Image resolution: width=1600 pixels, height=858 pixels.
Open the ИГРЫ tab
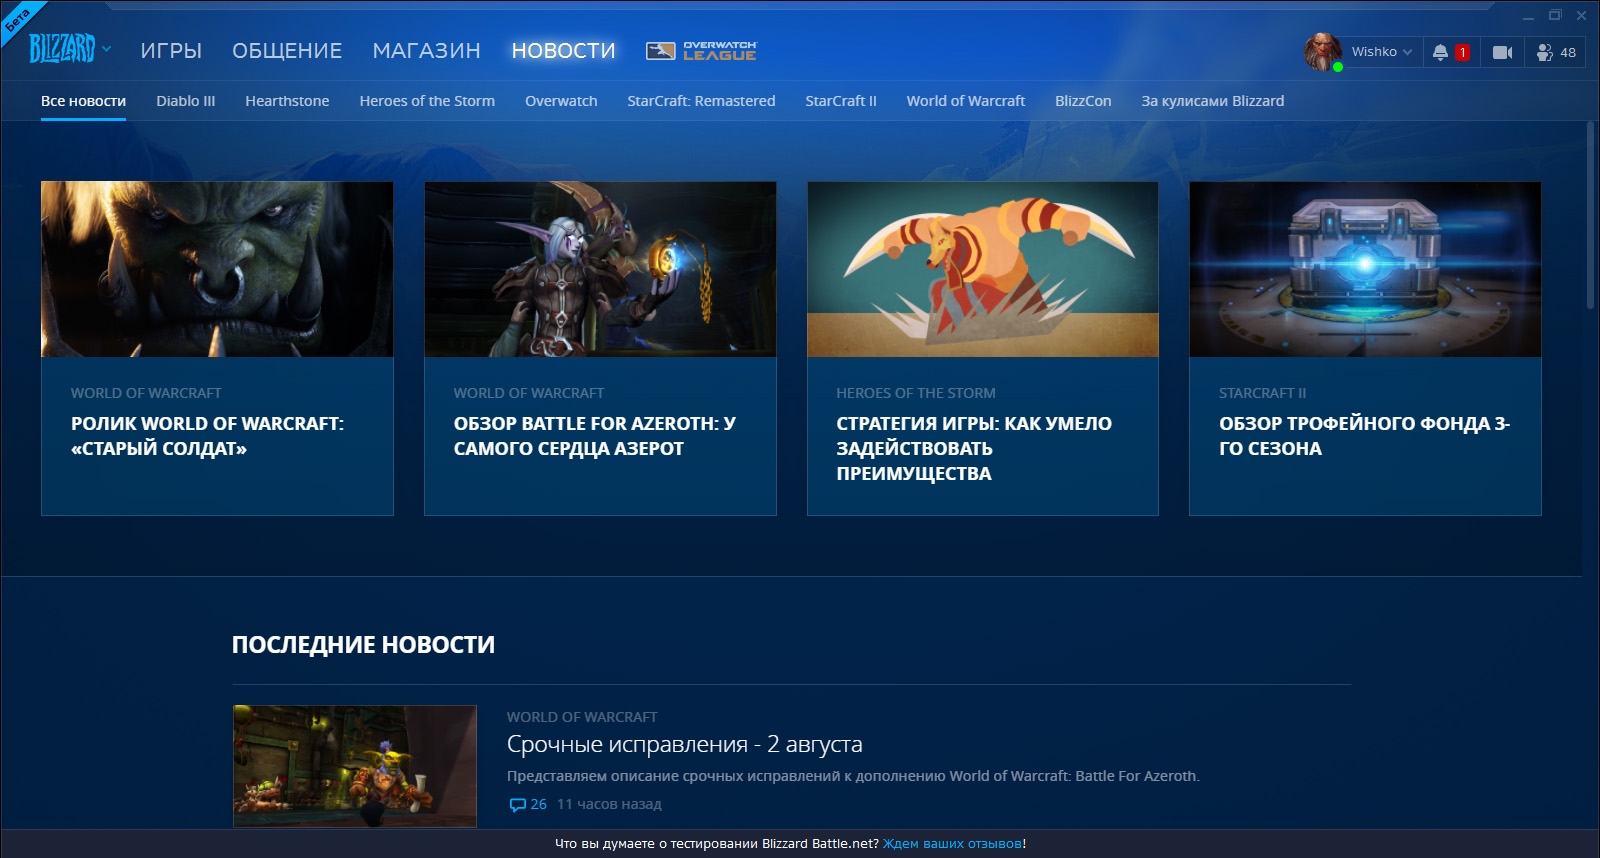point(171,50)
